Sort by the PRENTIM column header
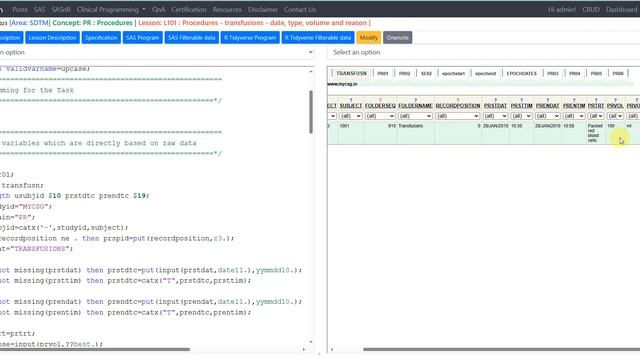Image resolution: width=640 pixels, height=360 pixels. tap(574, 106)
